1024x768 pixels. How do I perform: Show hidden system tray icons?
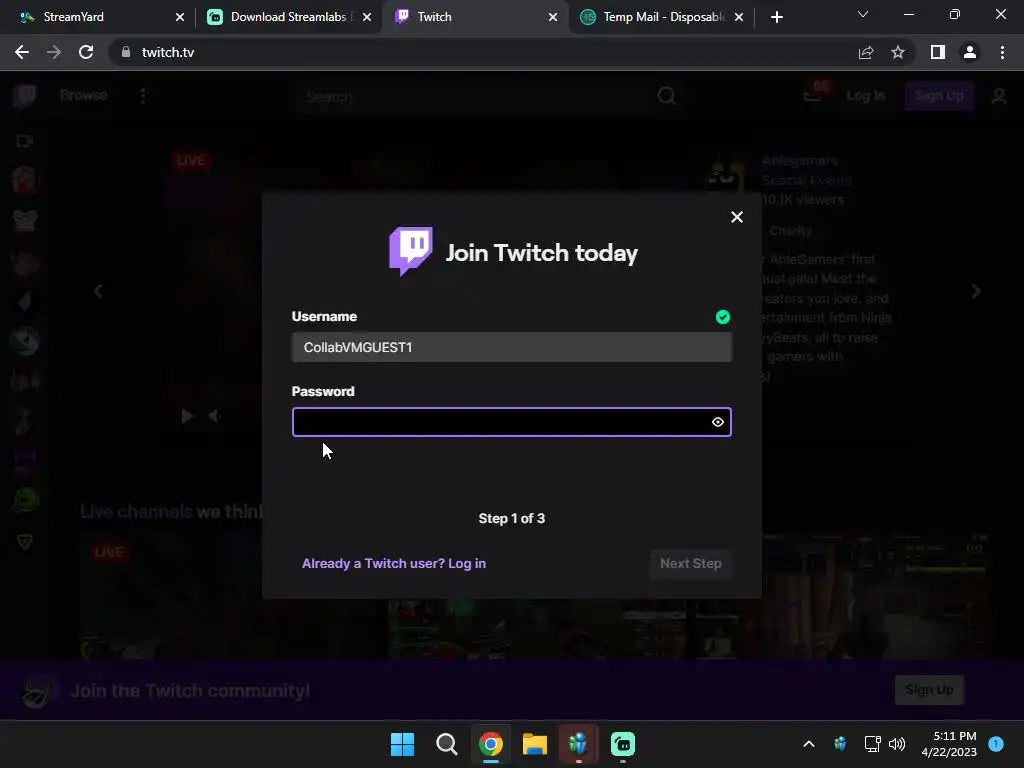[x=808, y=744]
